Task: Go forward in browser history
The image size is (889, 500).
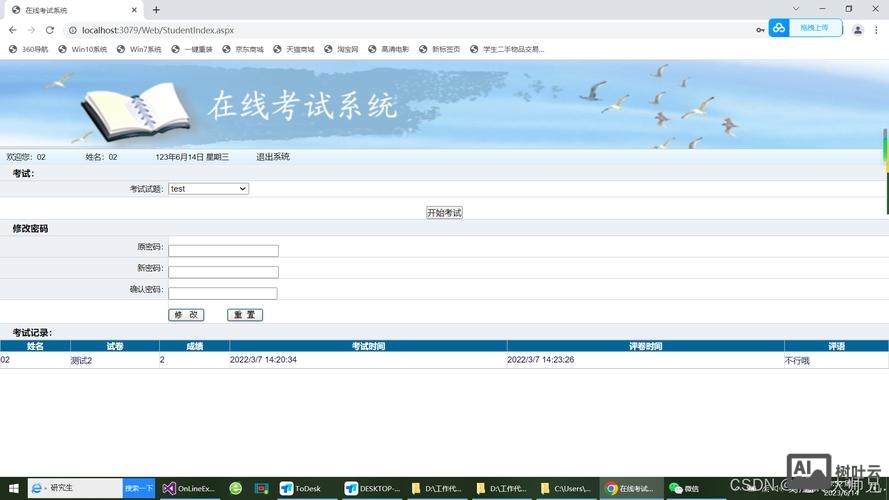Action: (31, 30)
